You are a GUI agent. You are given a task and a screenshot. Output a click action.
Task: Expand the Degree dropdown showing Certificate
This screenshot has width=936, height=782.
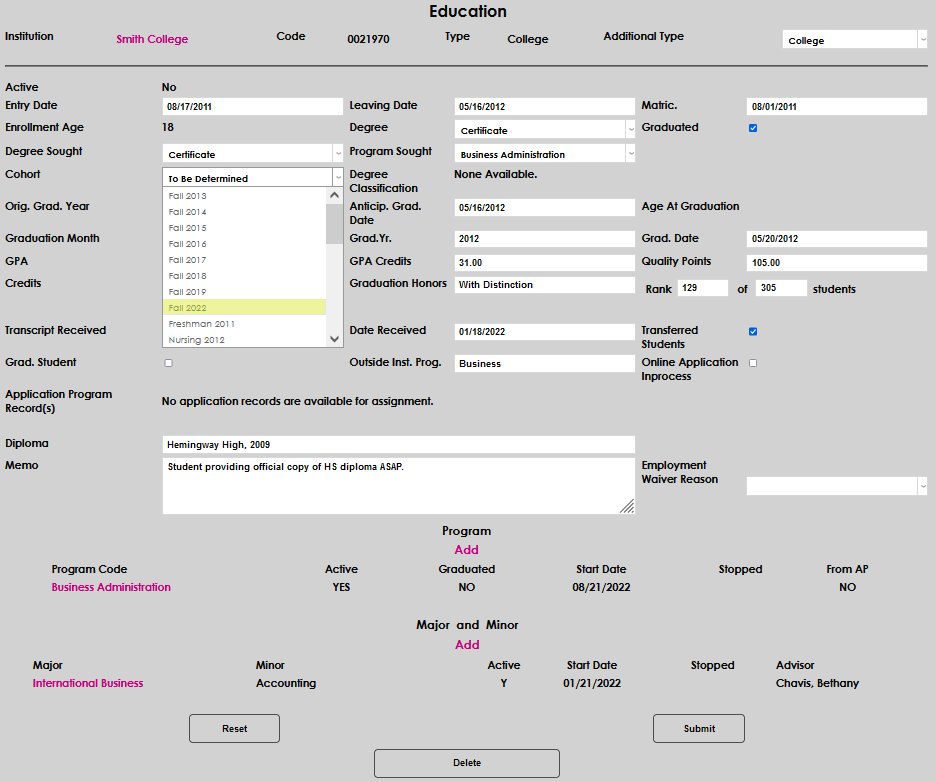click(x=545, y=130)
